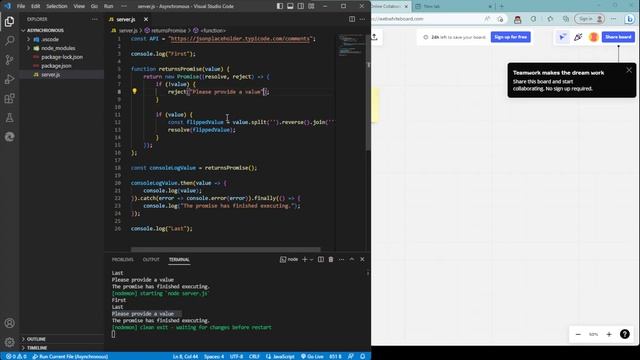Kill the terminal with trash icon

tap(331, 260)
